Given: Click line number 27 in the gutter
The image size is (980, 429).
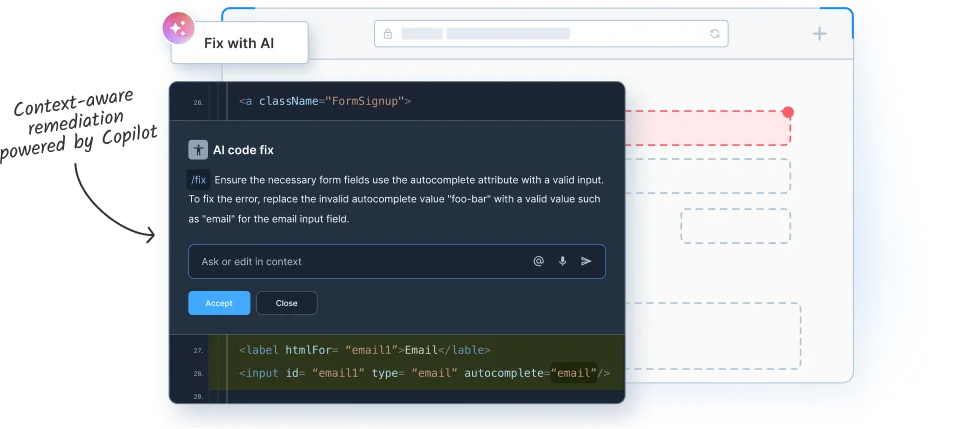Looking at the screenshot, I should (x=198, y=351).
